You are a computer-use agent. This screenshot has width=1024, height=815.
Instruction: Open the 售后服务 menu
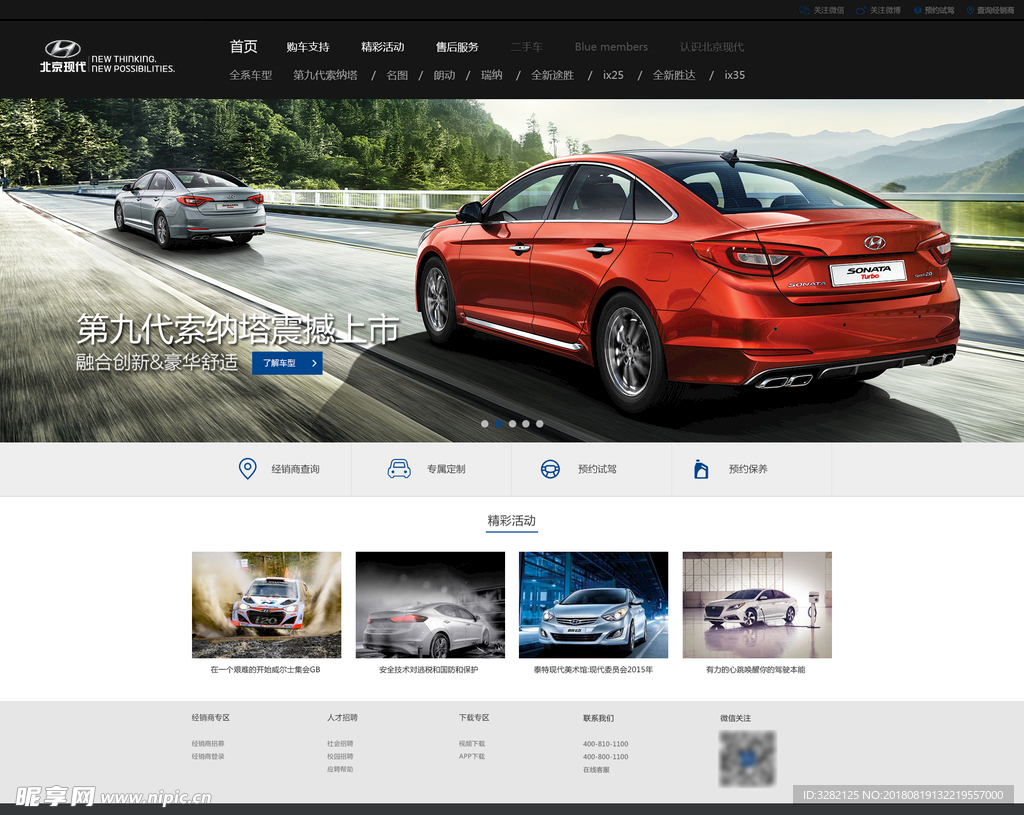pos(457,47)
